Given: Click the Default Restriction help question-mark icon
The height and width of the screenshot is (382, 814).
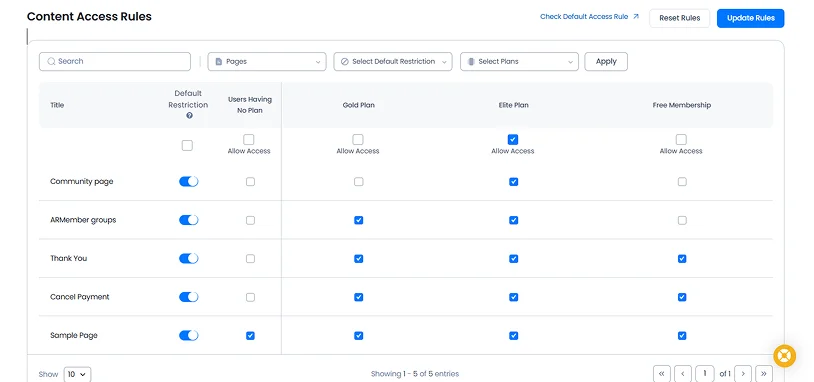Looking at the screenshot, I should 189,116.
